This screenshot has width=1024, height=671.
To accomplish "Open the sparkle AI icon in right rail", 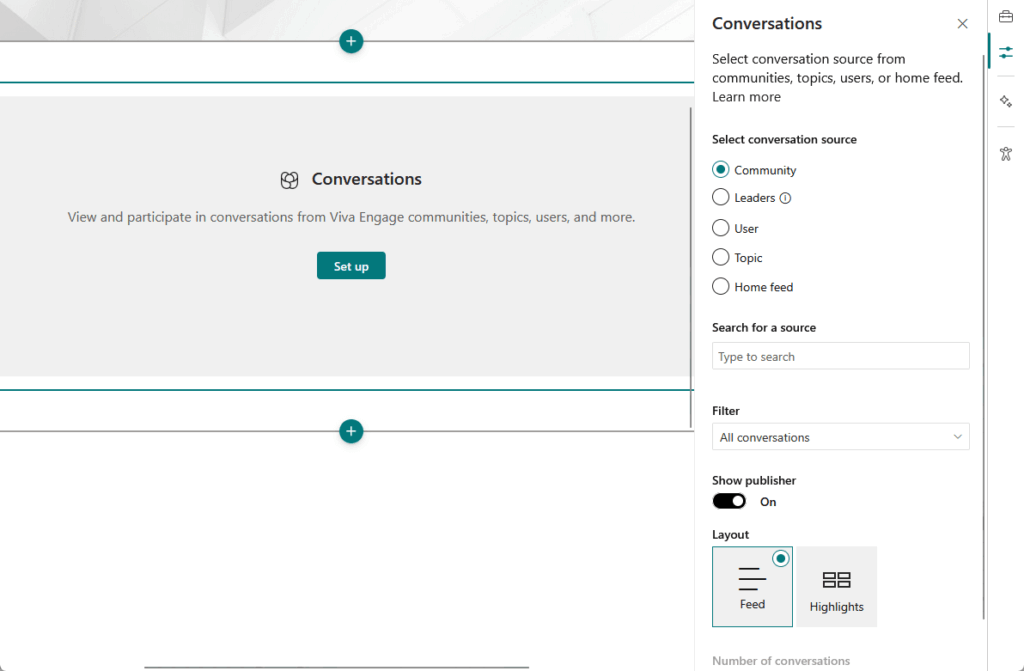I will coord(1006,101).
